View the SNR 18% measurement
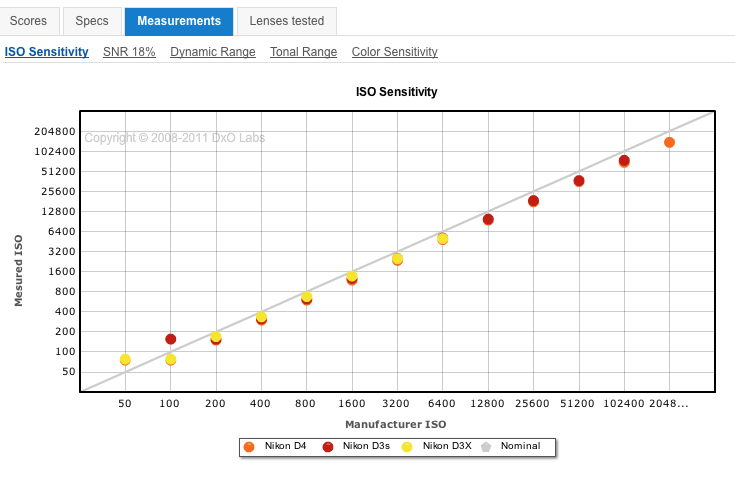Viewport: 735px width, 488px height. [x=129, y=51]
